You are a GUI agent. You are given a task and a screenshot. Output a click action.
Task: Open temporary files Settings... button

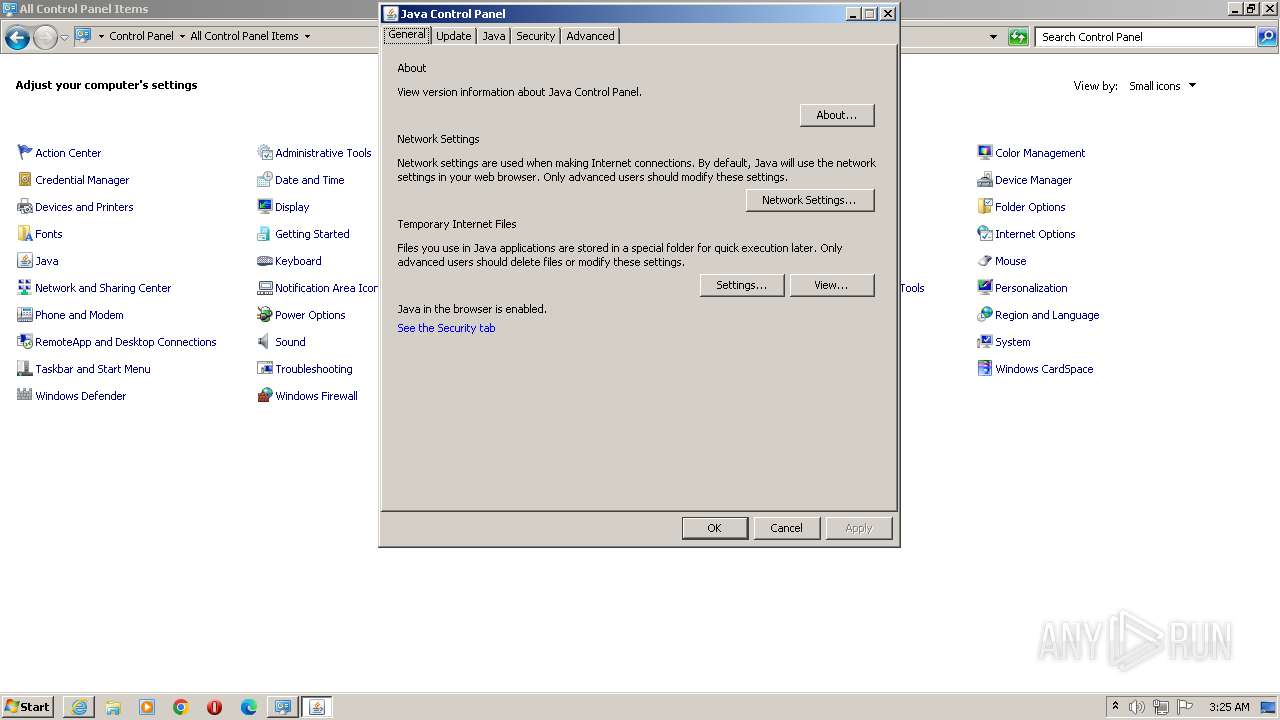[742, 285]
